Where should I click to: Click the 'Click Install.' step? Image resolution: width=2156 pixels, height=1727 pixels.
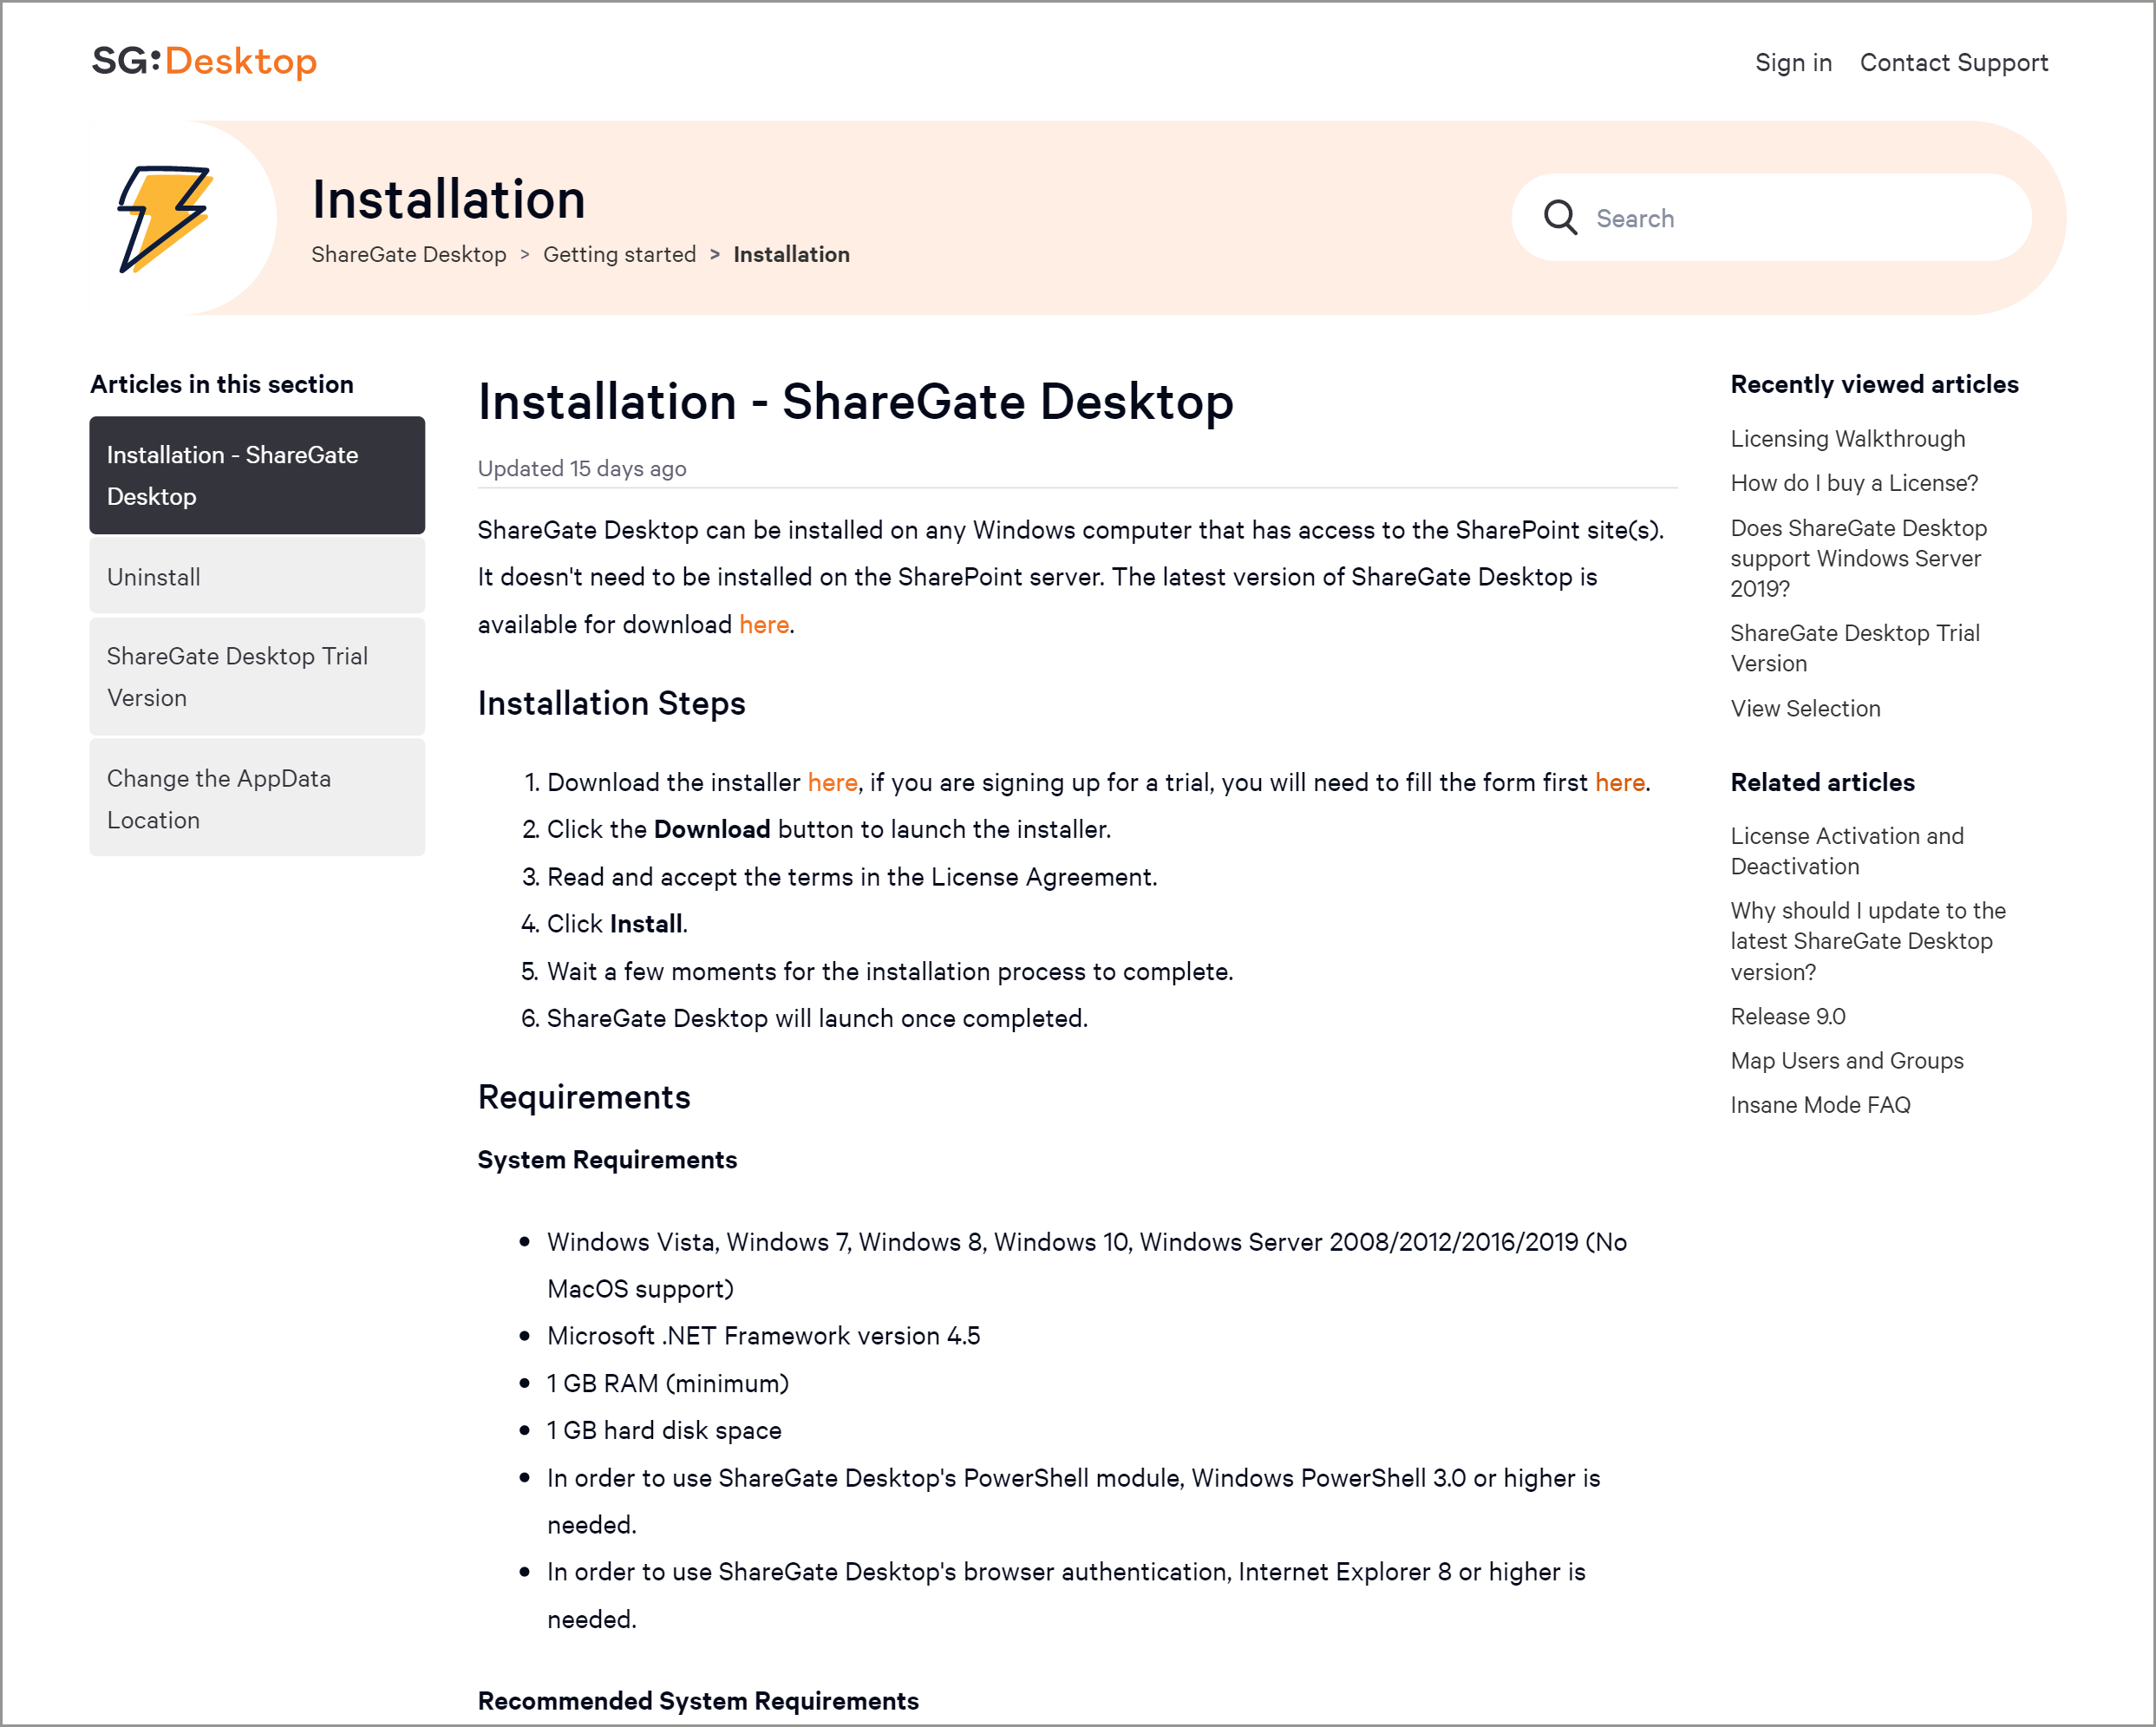coord(616,924)
